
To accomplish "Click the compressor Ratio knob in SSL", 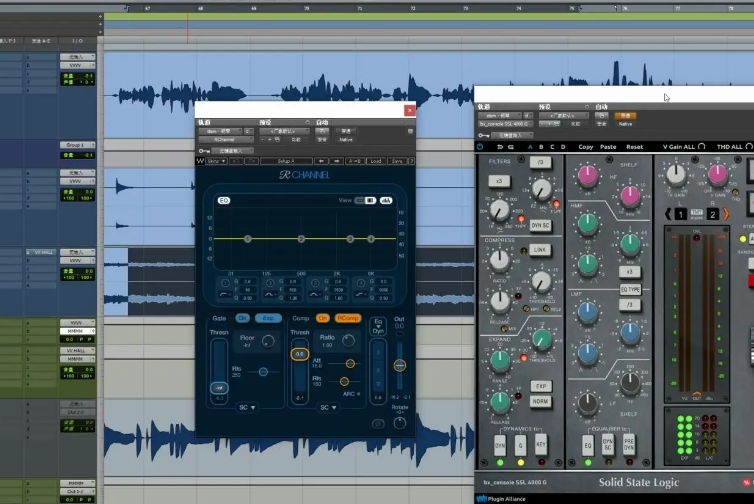I will click(500, 260).
